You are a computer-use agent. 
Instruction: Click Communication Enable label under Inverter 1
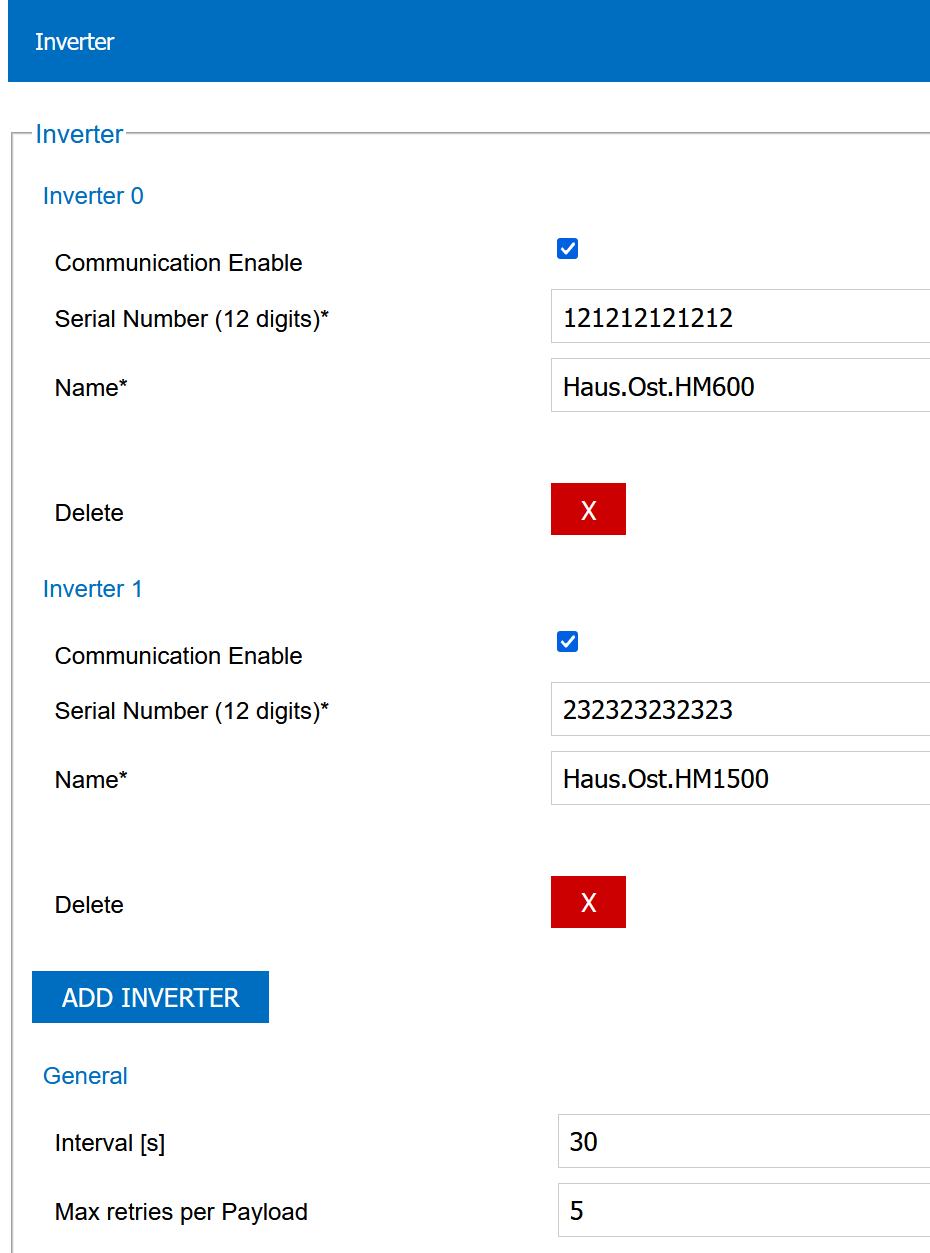(x=178, y=656)
